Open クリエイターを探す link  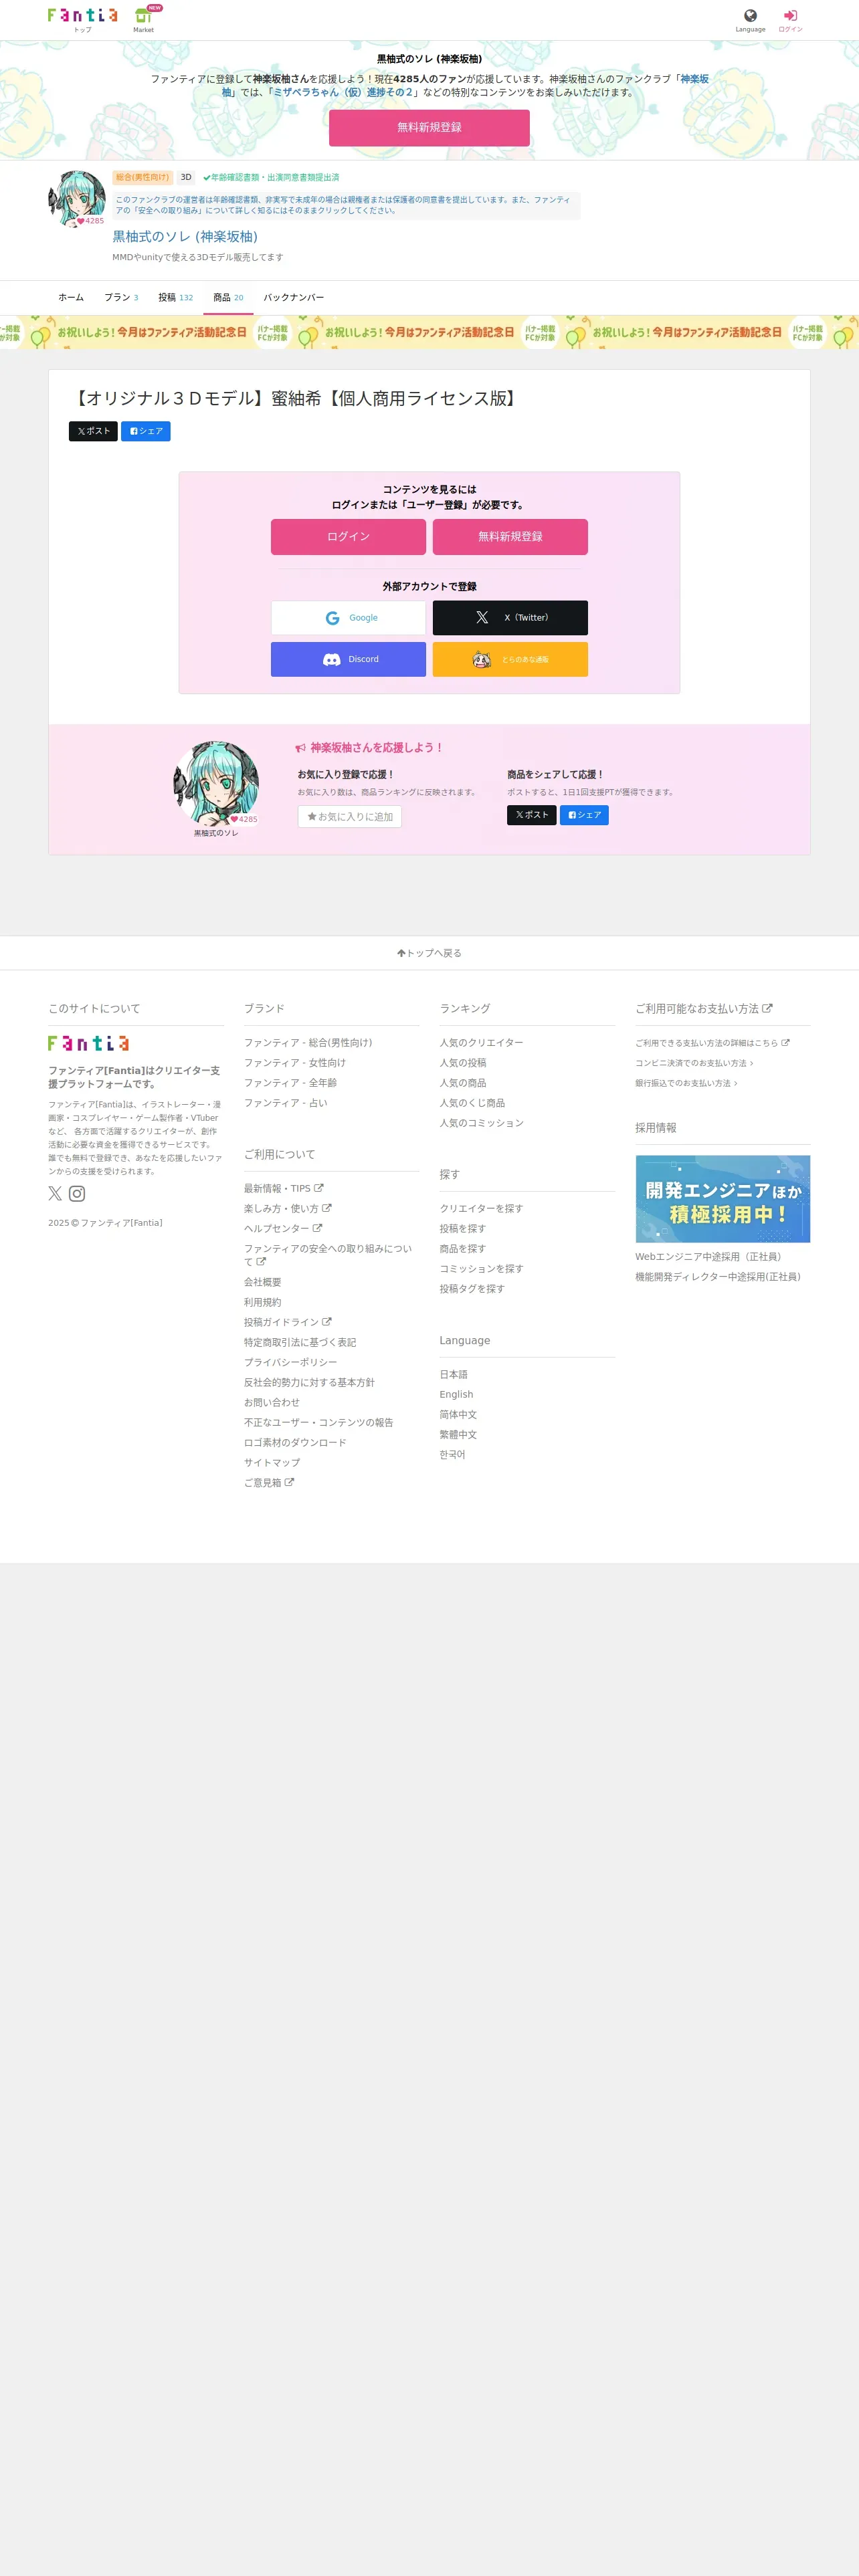tap(481, 1209)
